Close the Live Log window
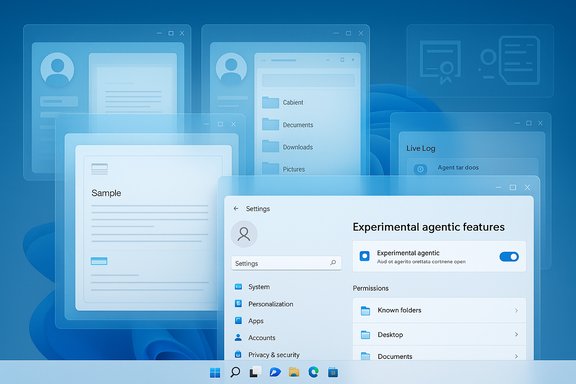 540,123
